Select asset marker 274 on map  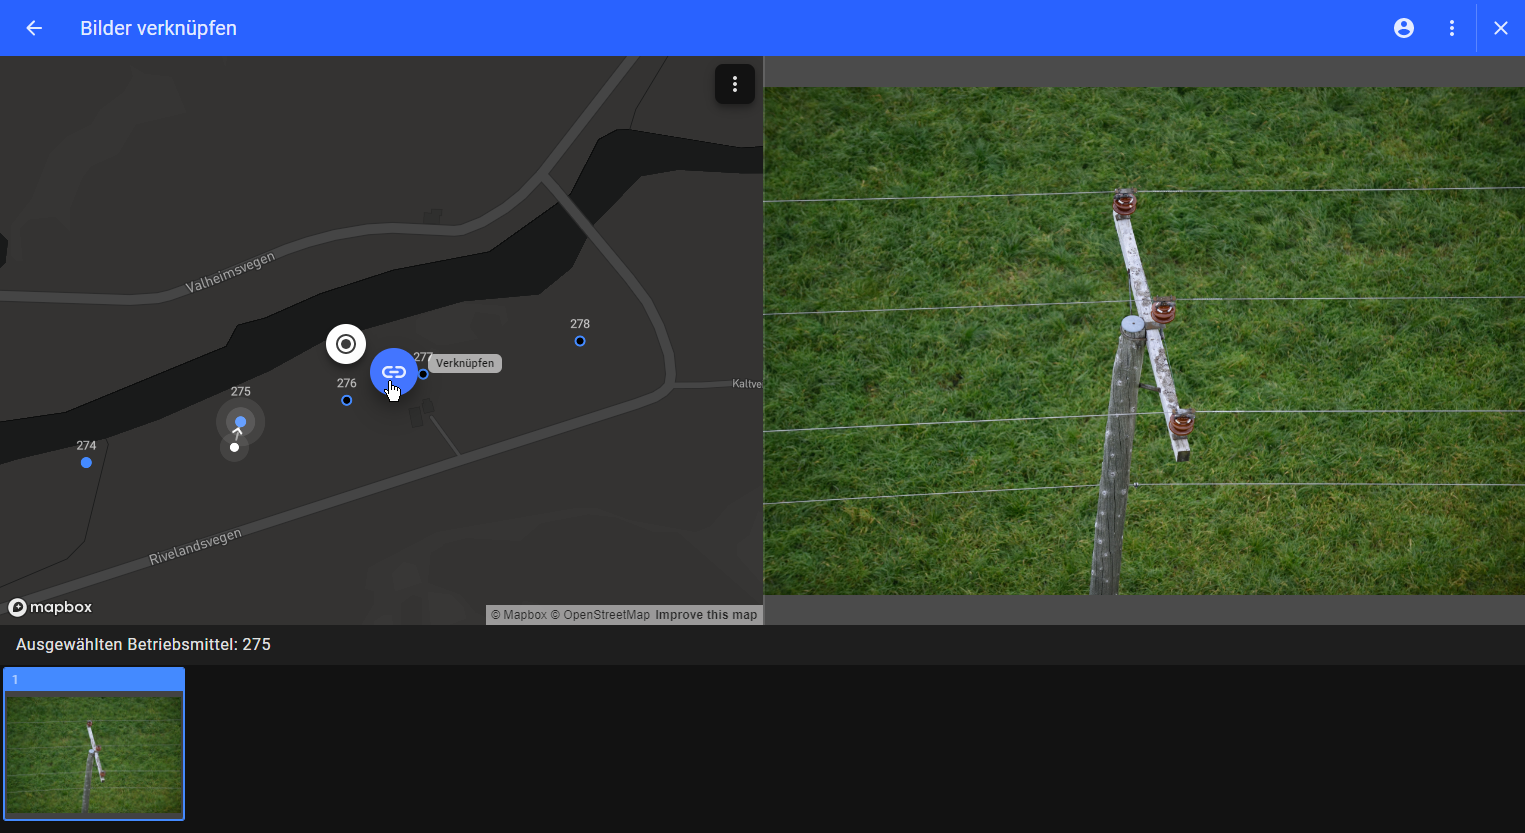pos(86,462)
